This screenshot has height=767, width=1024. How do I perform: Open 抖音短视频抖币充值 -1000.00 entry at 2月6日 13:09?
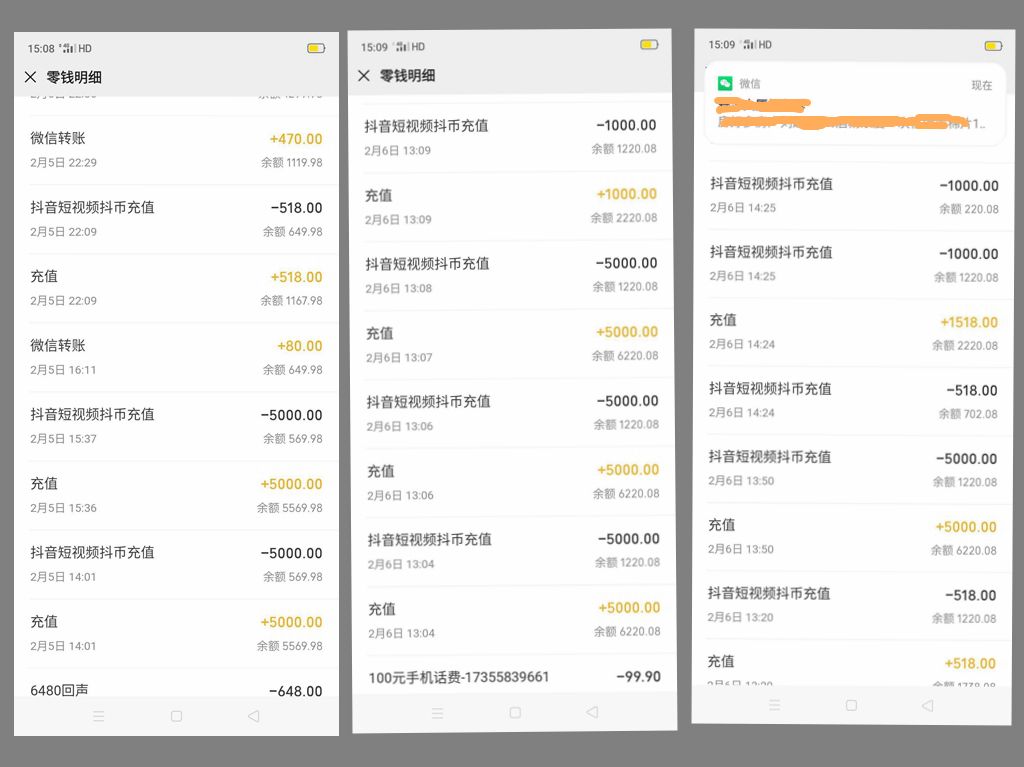[511, 137]
